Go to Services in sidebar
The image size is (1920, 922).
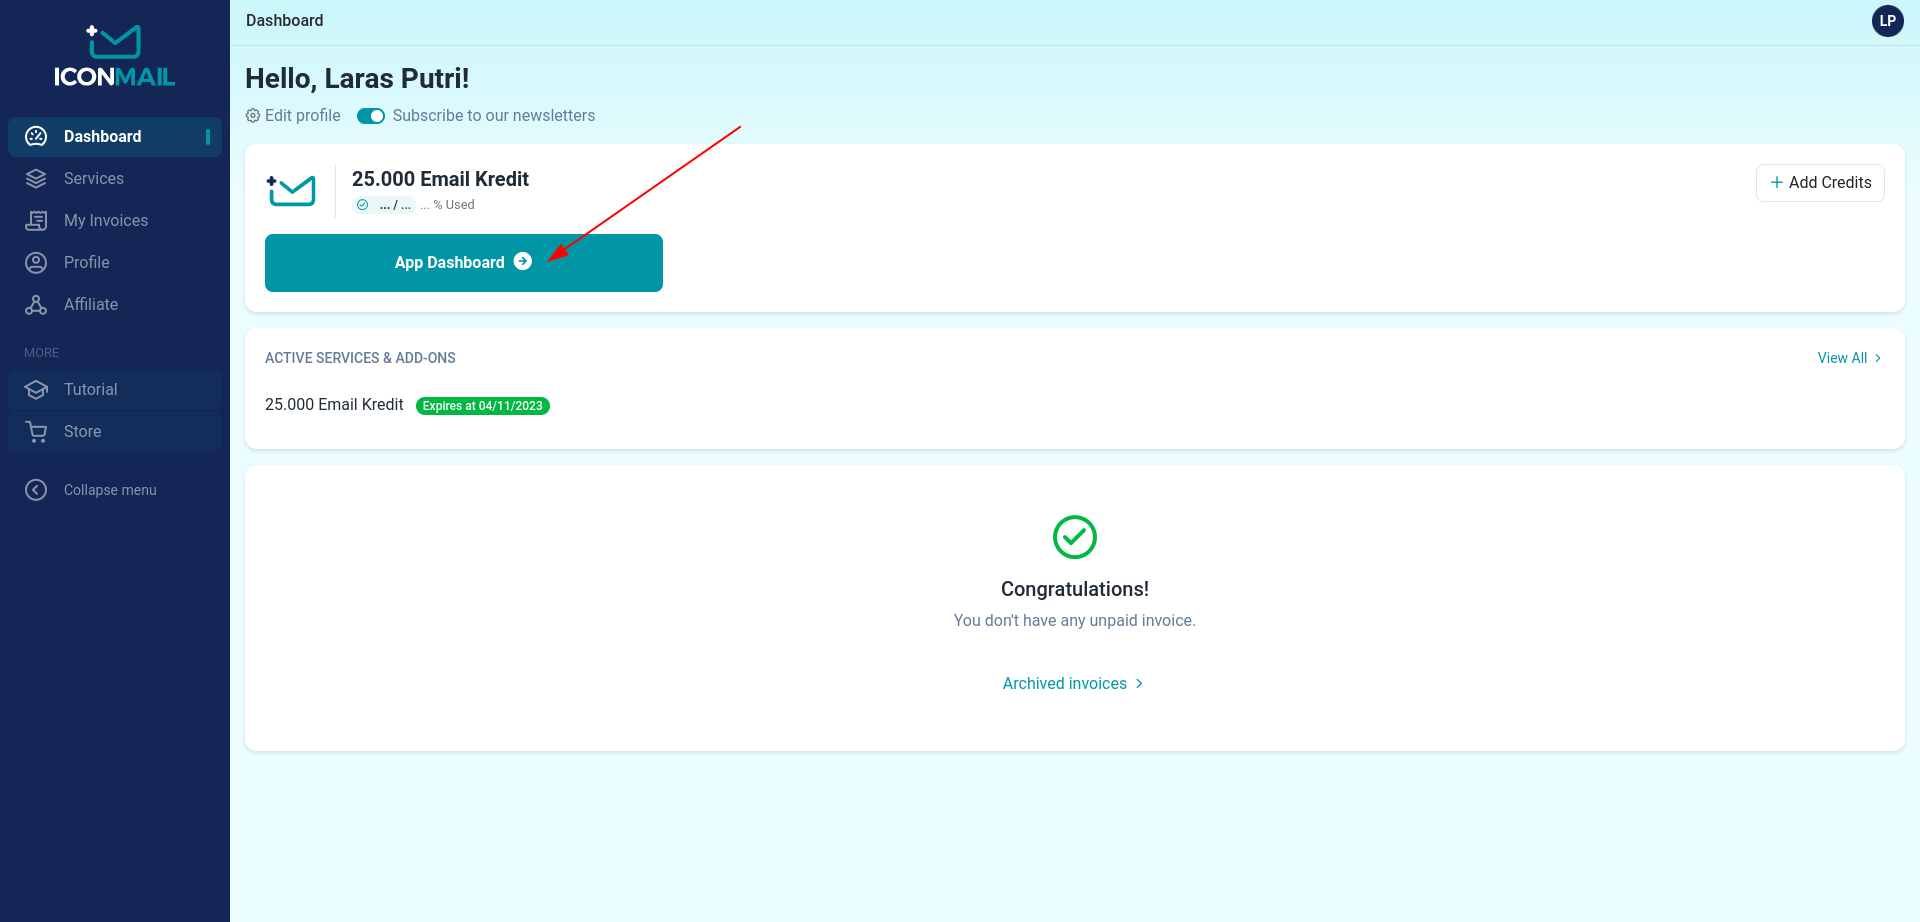tap(94, 179)
